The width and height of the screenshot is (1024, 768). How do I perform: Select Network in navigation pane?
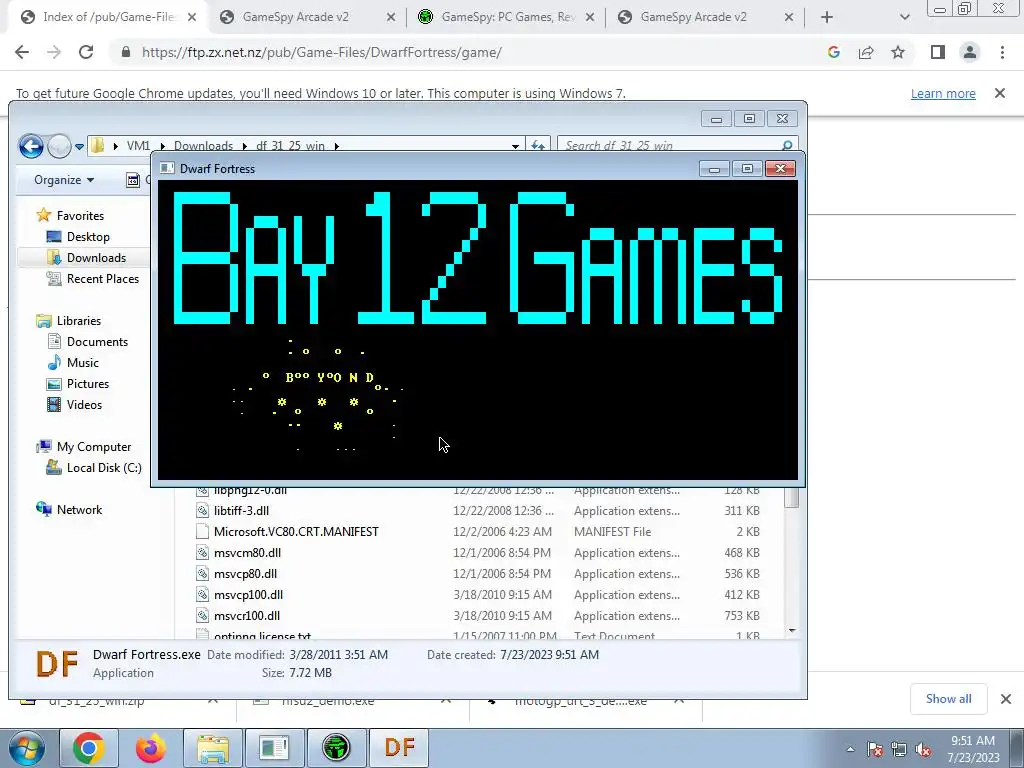pyautogui.click(x=79, y=509)
